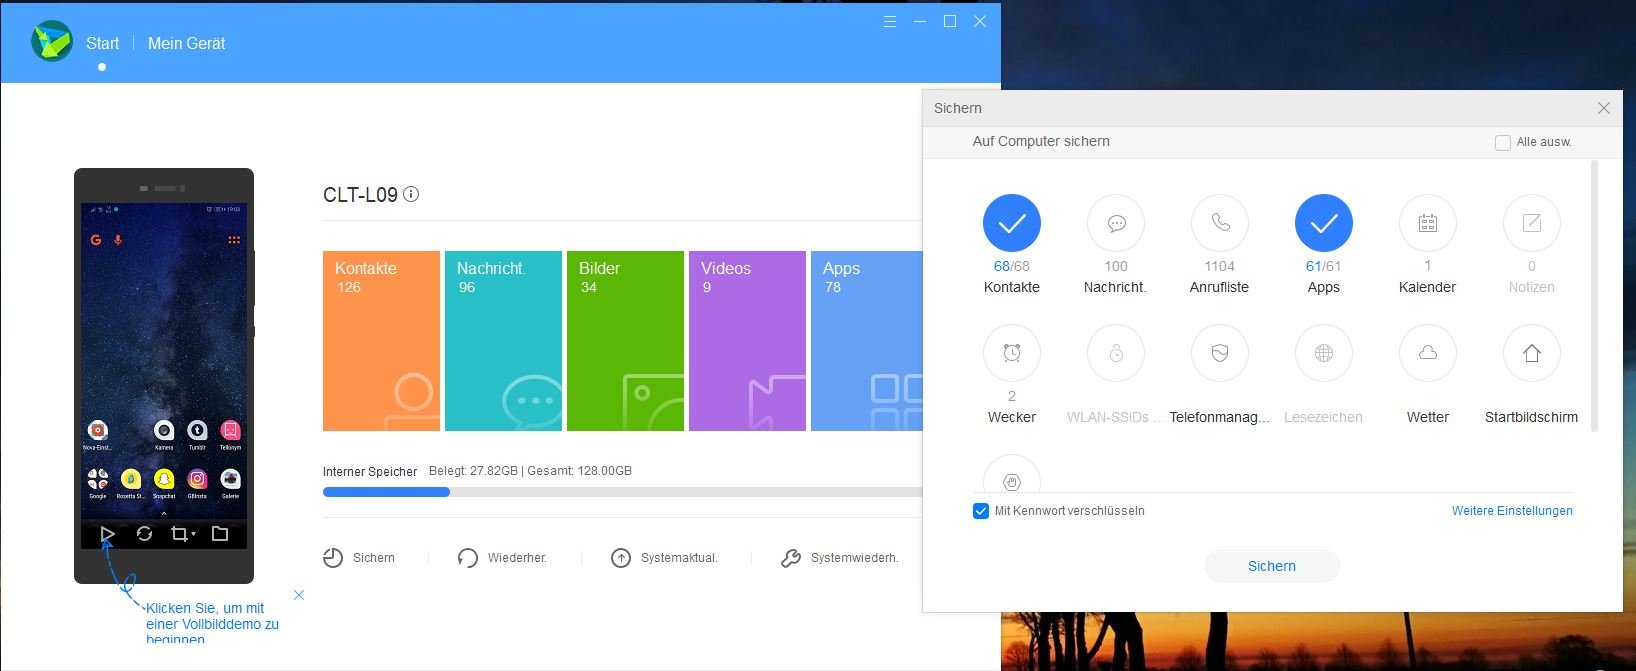Screen dimensions: 1636x671
Task: Click Nova-Einst. app on phone preview
Action: click(x=97, y=430)
